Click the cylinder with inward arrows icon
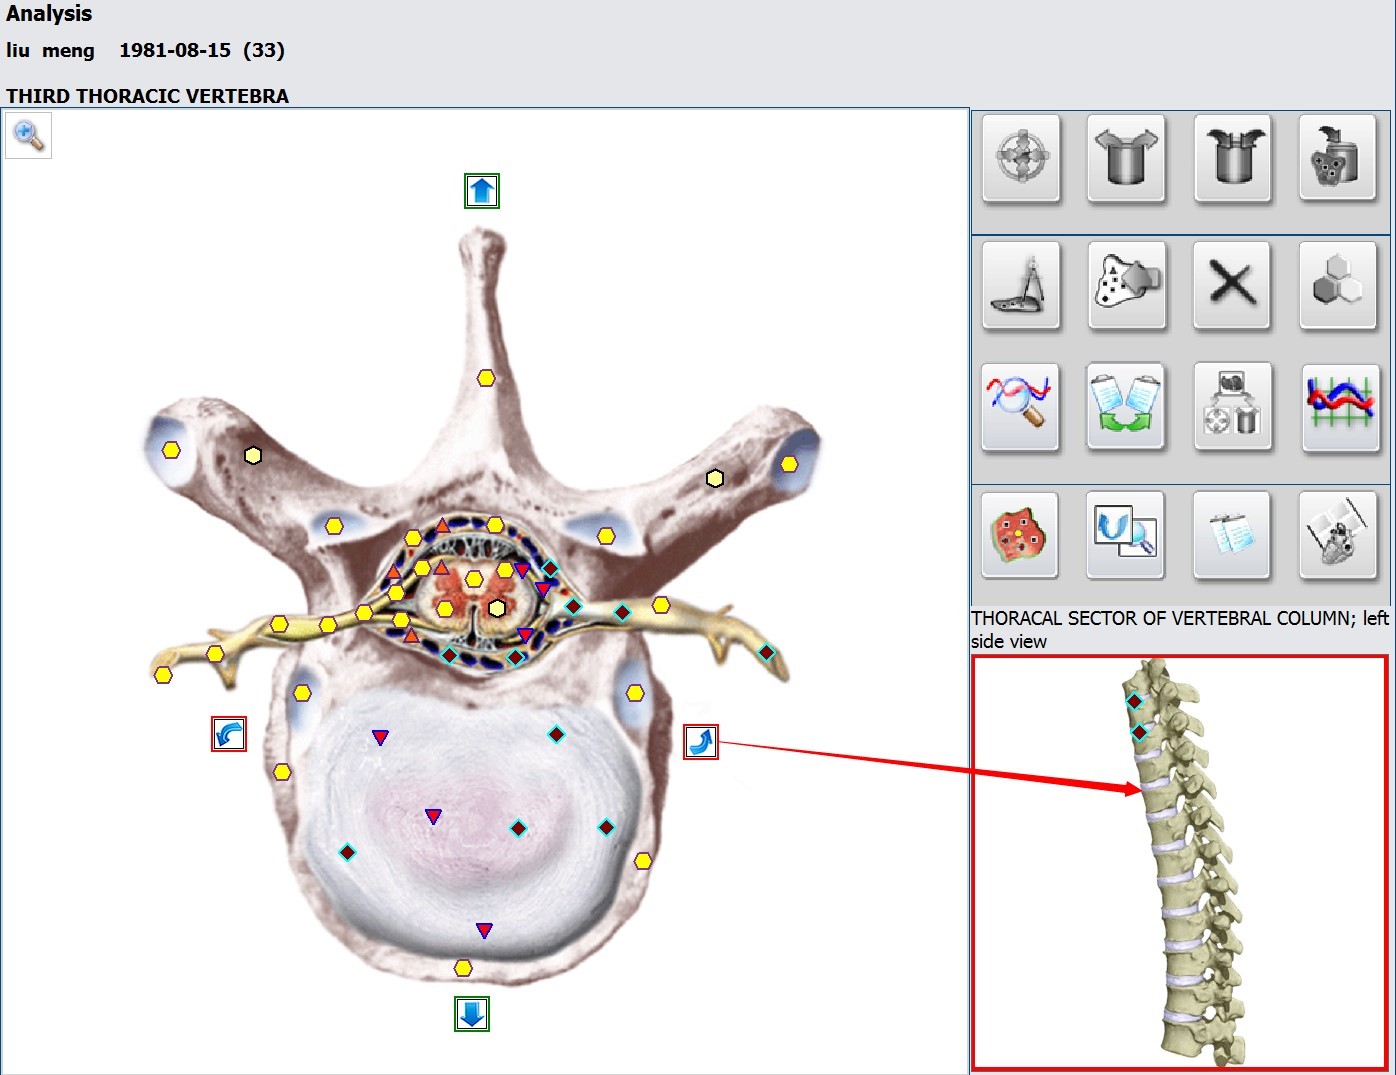 [1232, 158]
